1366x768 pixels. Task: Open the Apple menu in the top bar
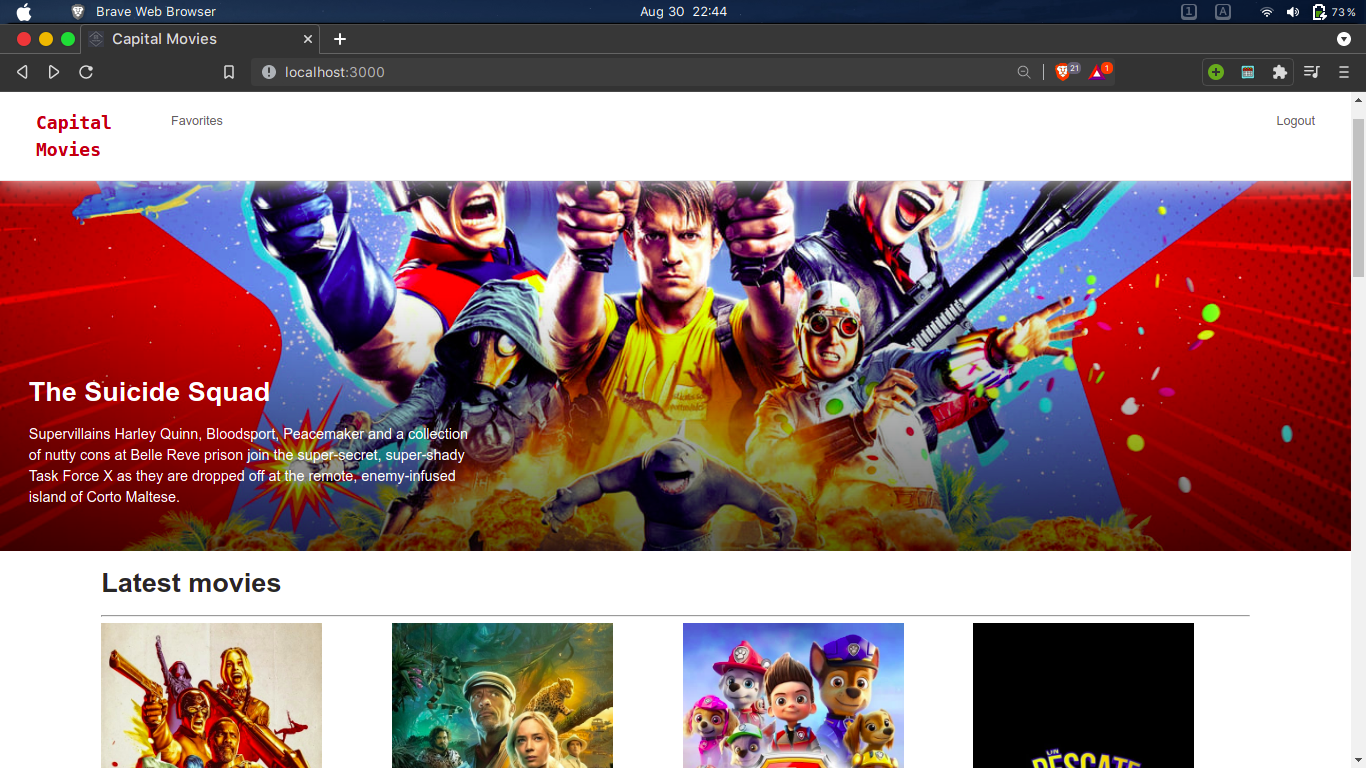point(24,12)
